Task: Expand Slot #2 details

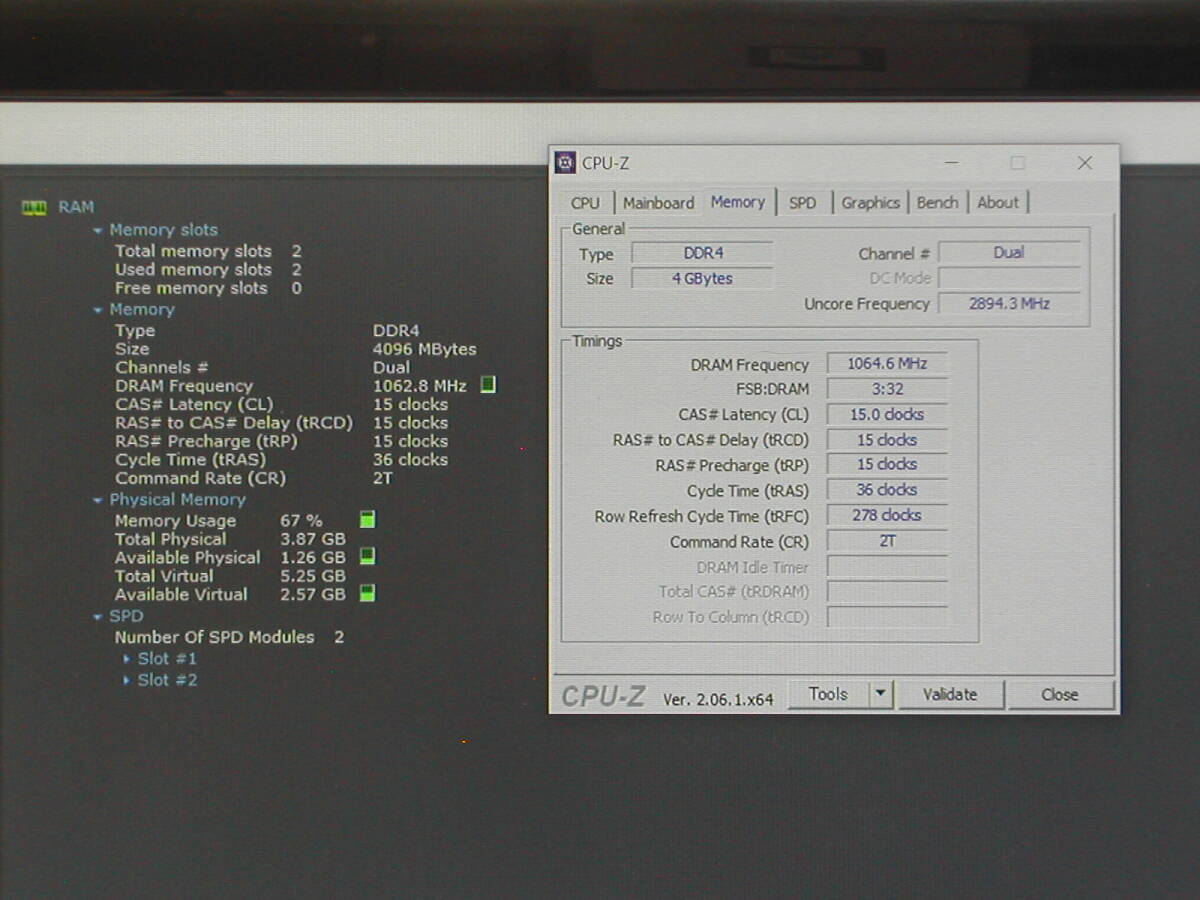Action: click(127, 681)
